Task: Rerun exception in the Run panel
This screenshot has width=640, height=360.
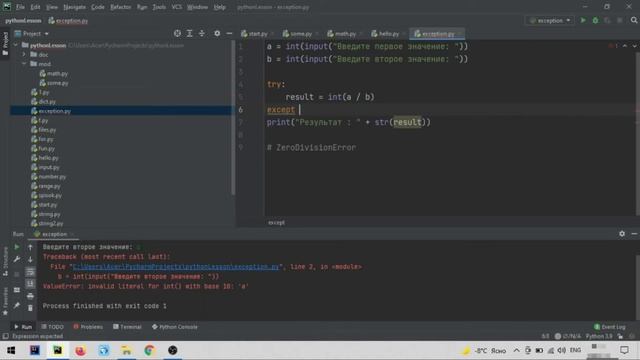Action: (x=17, y=247)
